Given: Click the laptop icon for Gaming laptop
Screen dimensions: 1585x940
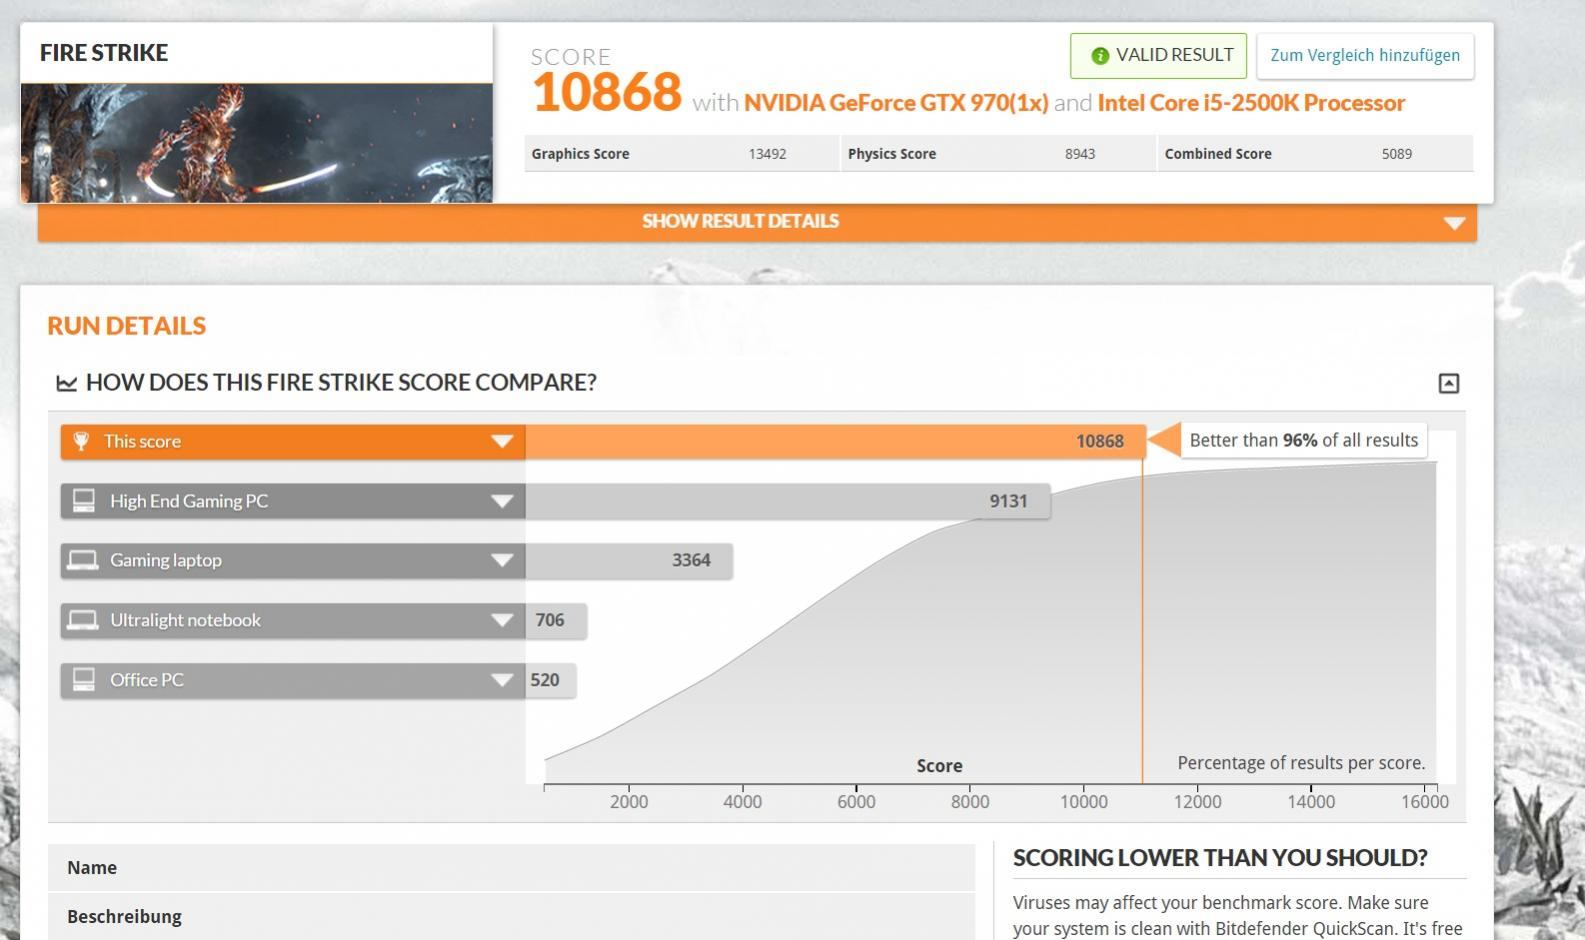Looking at the screenshot, I should 82,560.
